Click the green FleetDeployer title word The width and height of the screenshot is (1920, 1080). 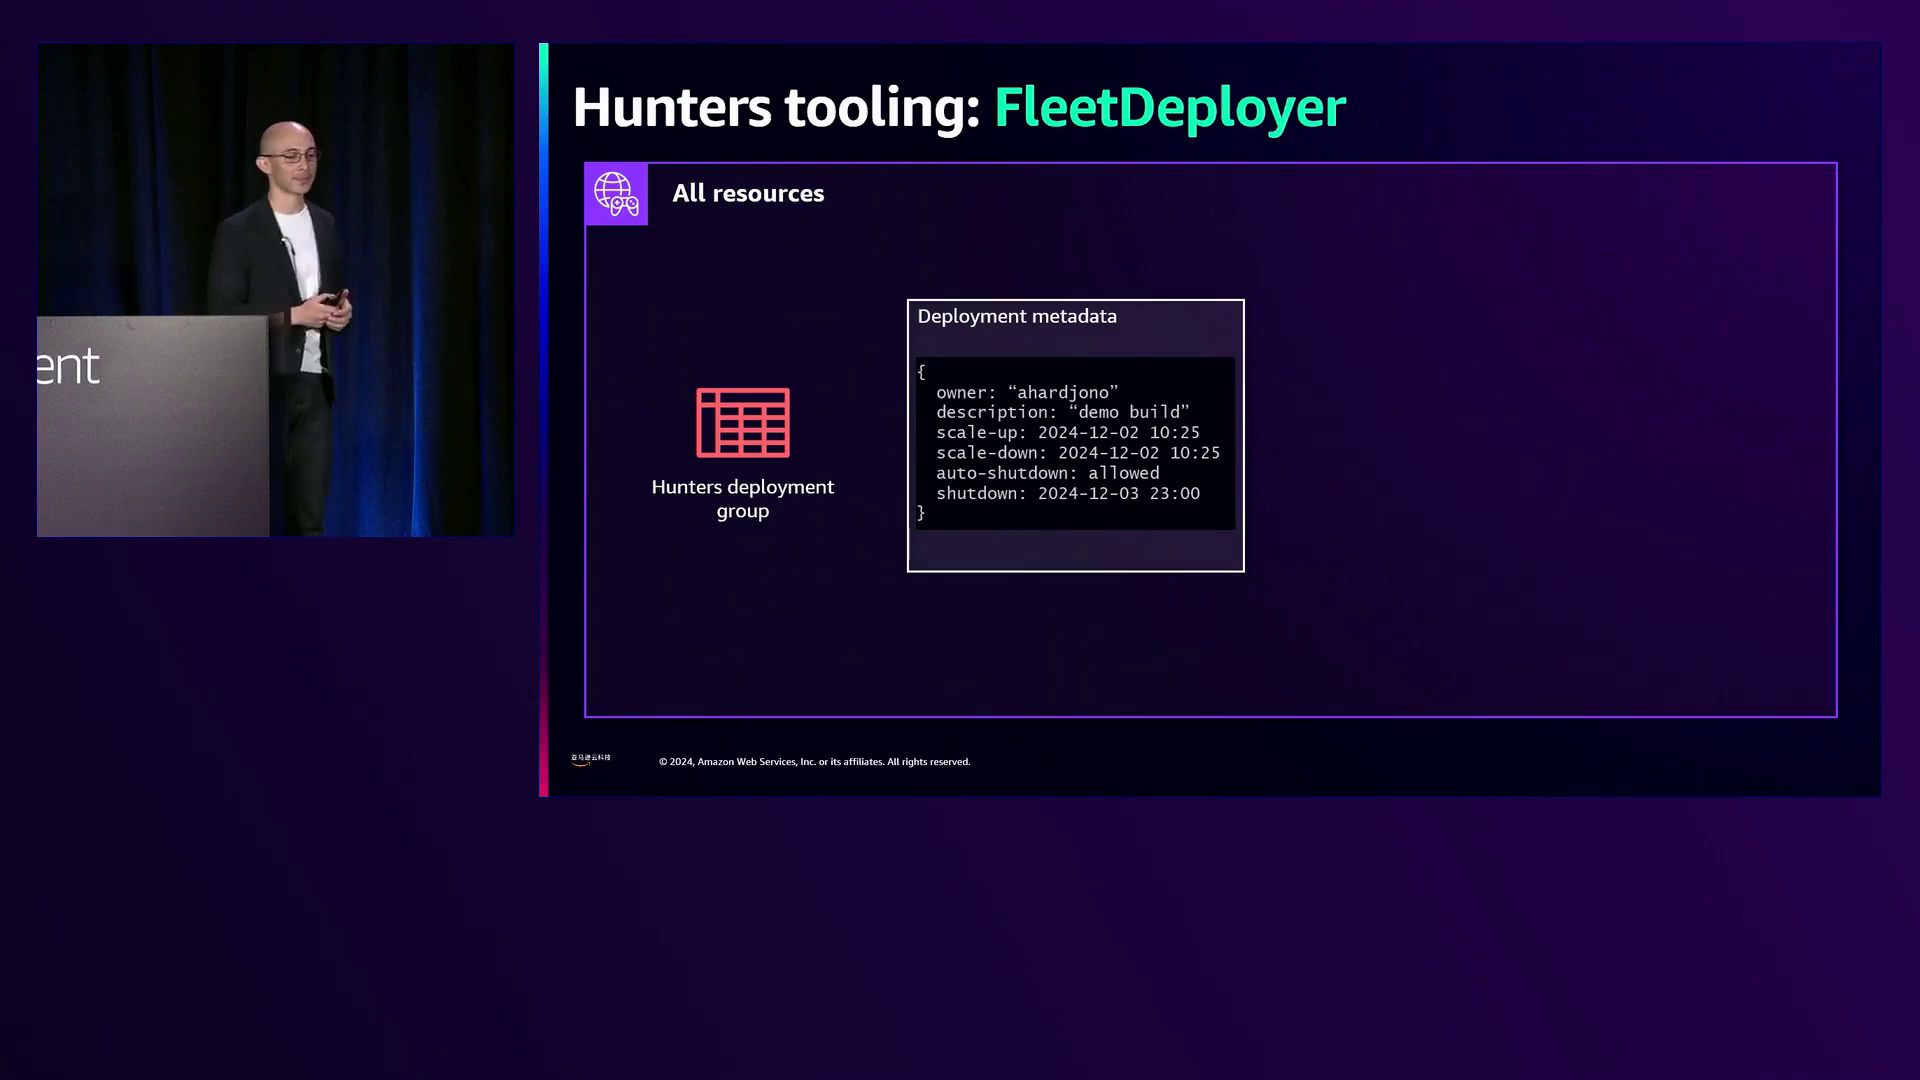(1169, 107)
